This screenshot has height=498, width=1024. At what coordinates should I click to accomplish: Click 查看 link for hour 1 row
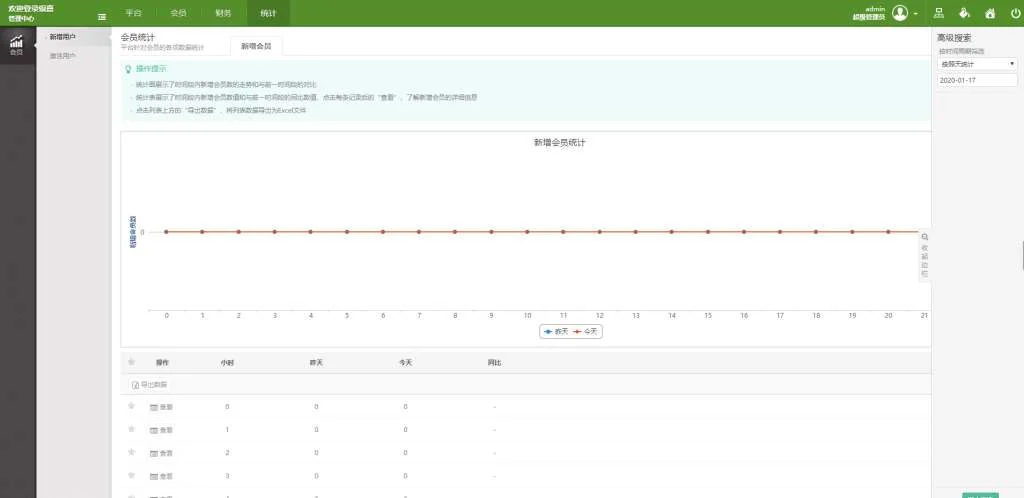click(x=161, y=430)
